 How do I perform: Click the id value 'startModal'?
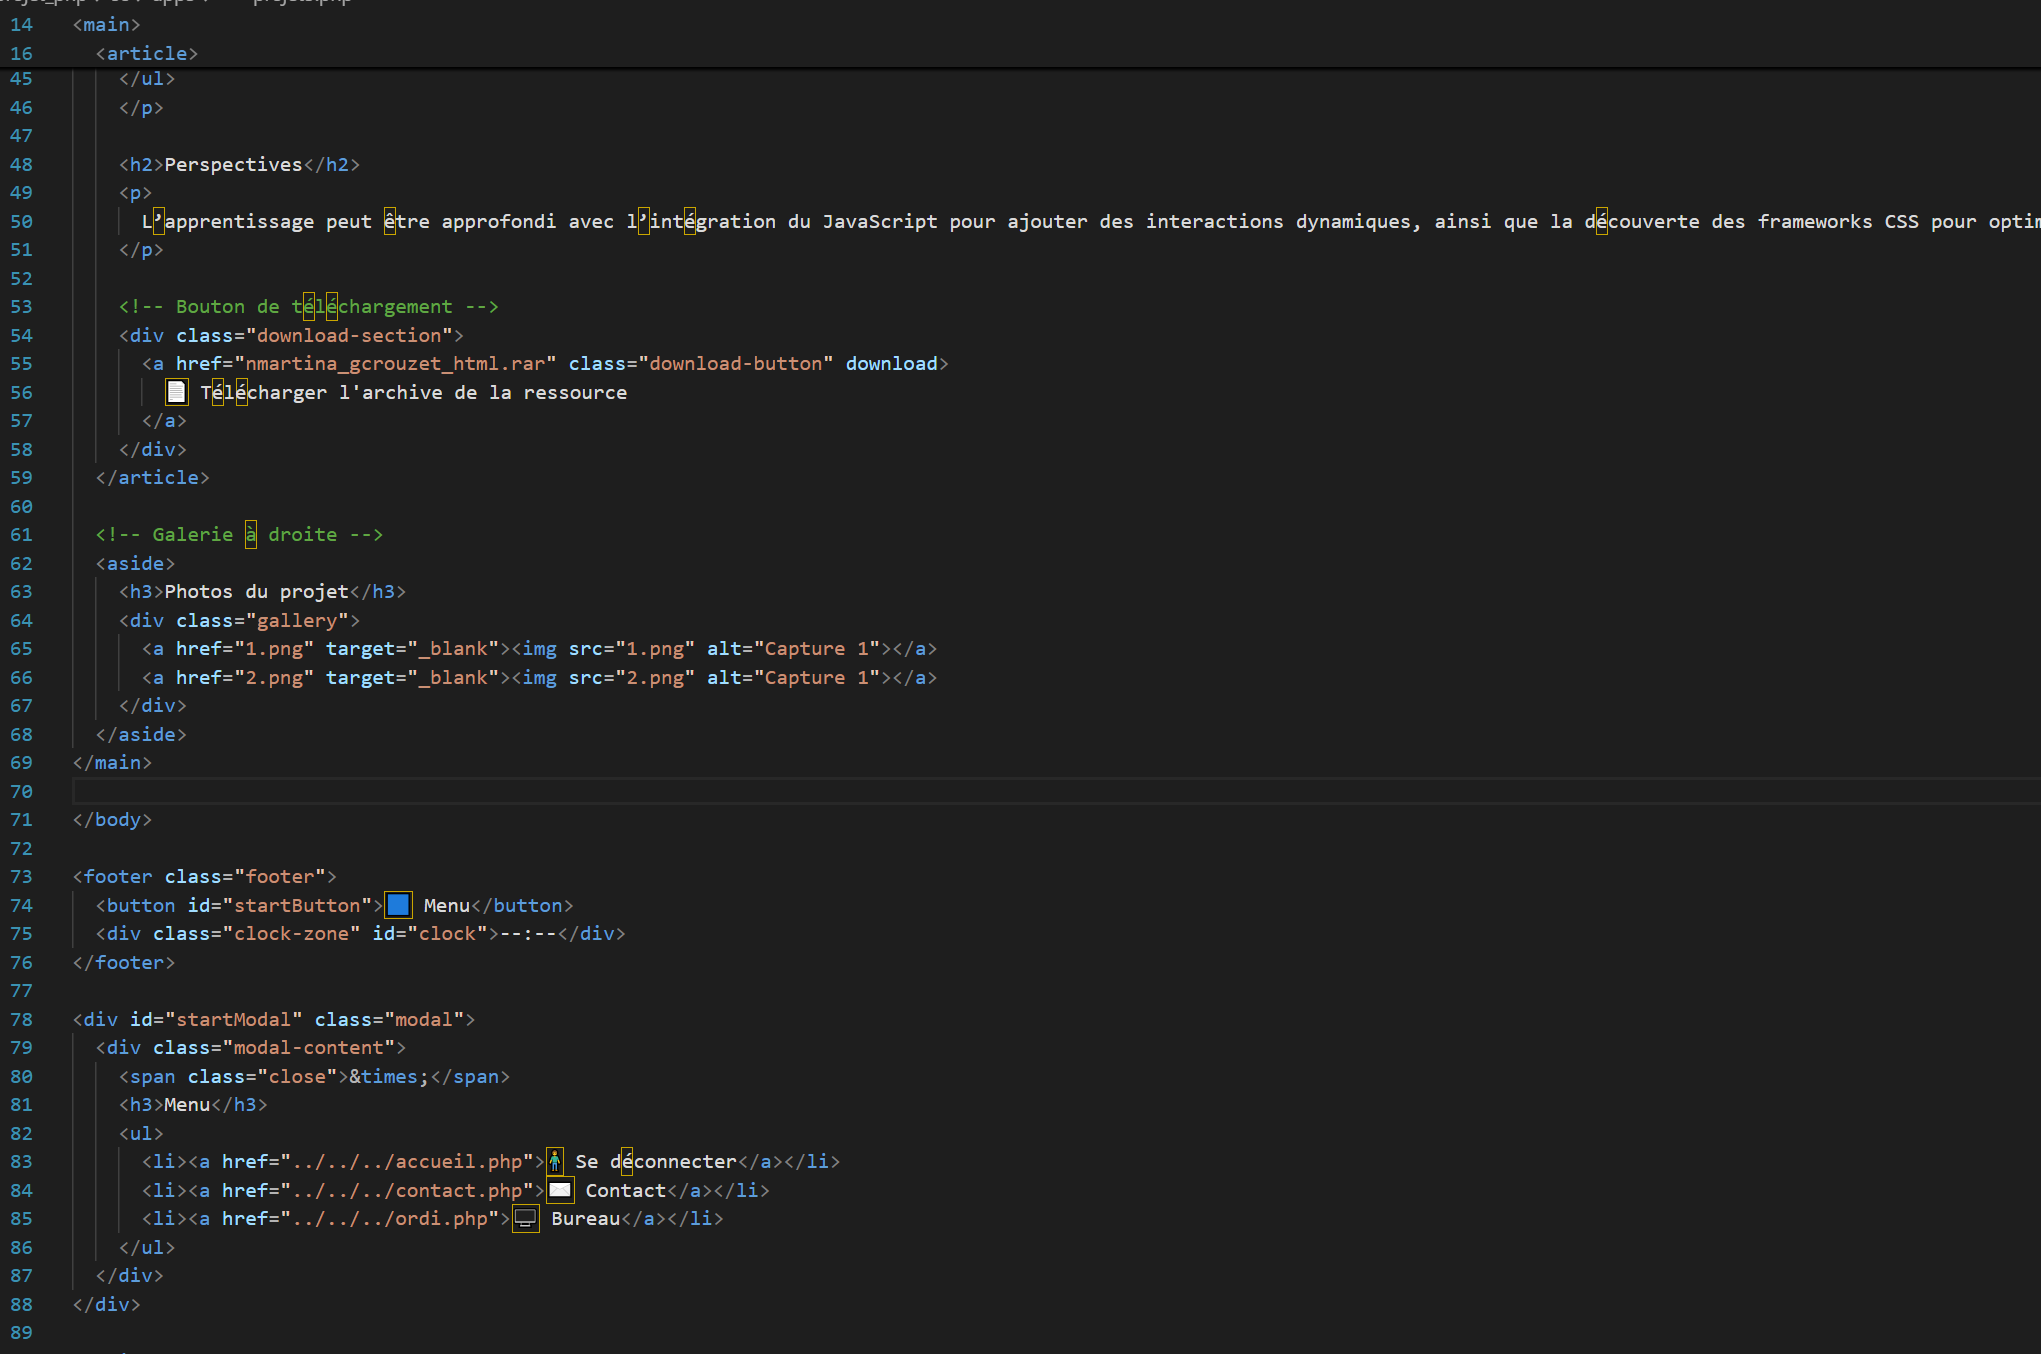coord(233,1019)
